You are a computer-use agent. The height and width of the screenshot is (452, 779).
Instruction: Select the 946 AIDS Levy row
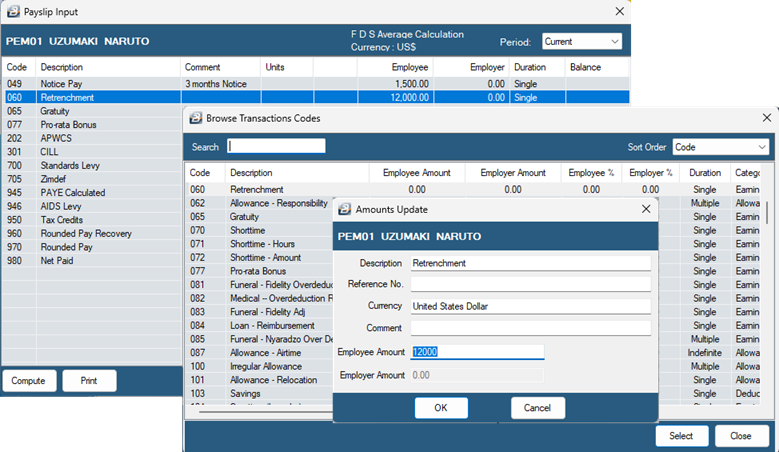coord(93,206)
